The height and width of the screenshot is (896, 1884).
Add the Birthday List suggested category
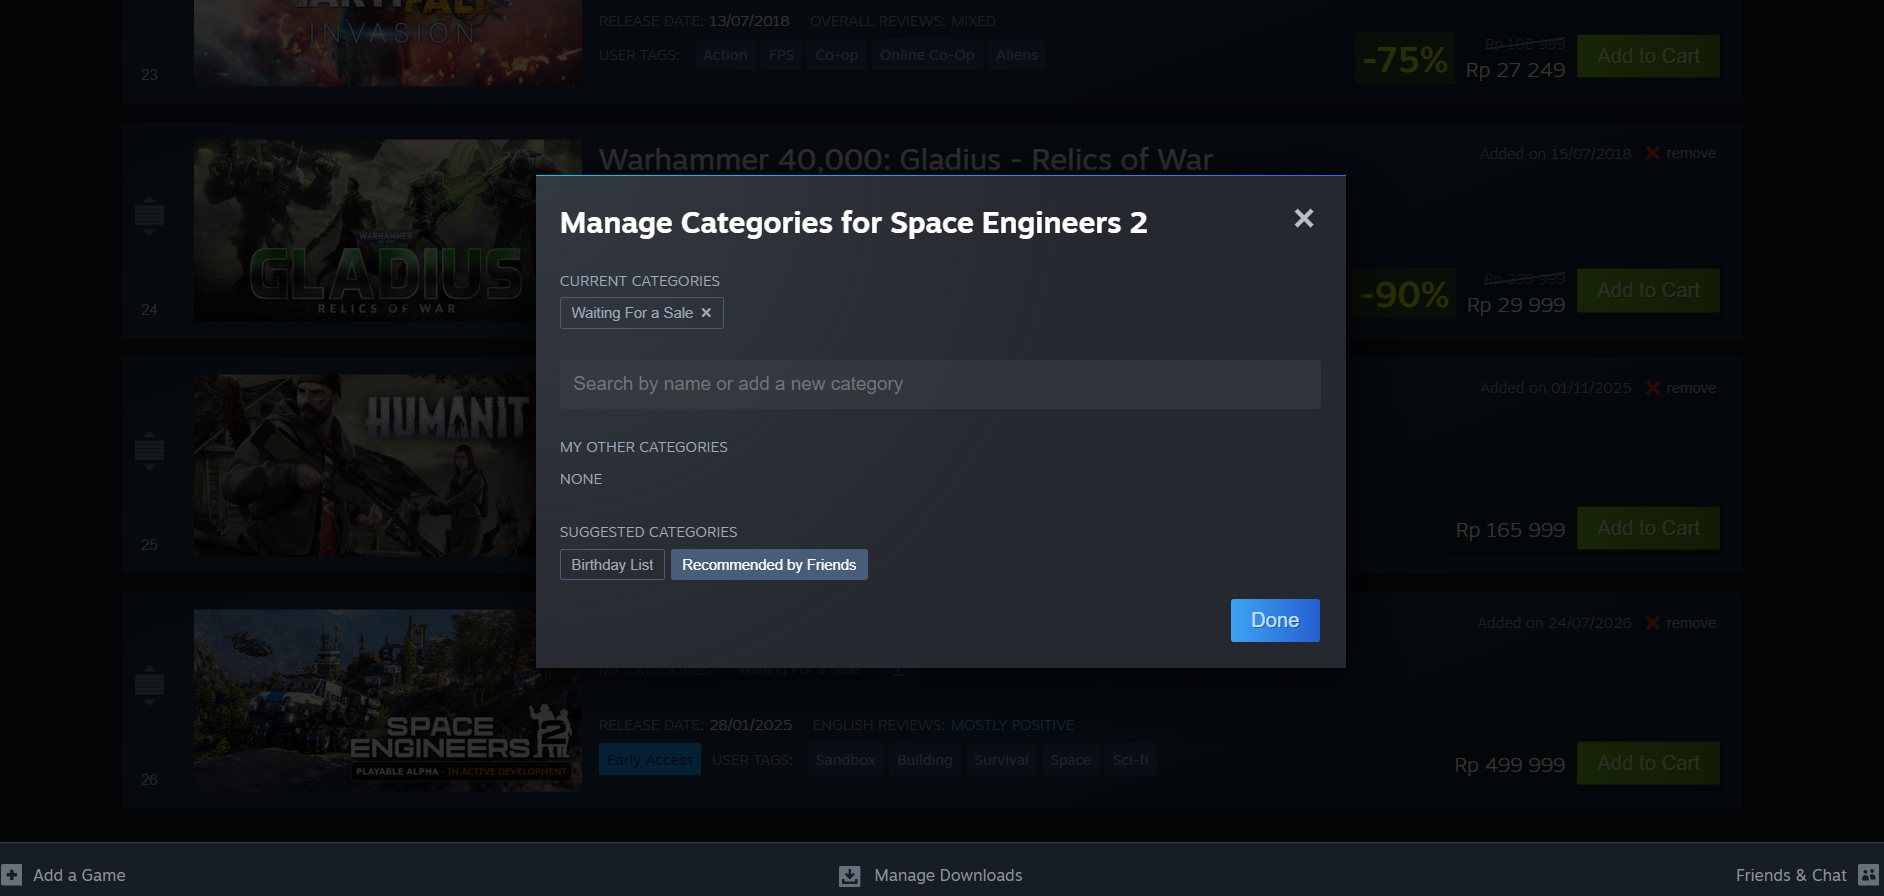tap(612, 565)
